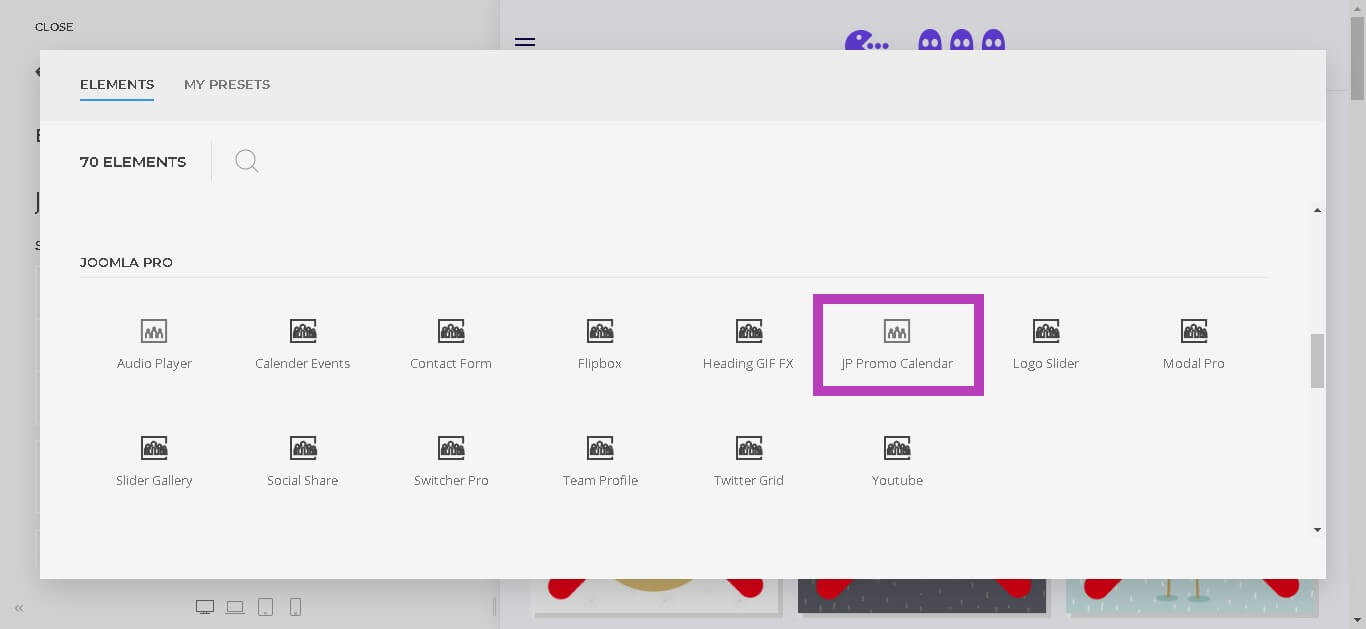Insert the Heading GIF FX element icon
This screenshot has height=629, width=1366.
749,331
